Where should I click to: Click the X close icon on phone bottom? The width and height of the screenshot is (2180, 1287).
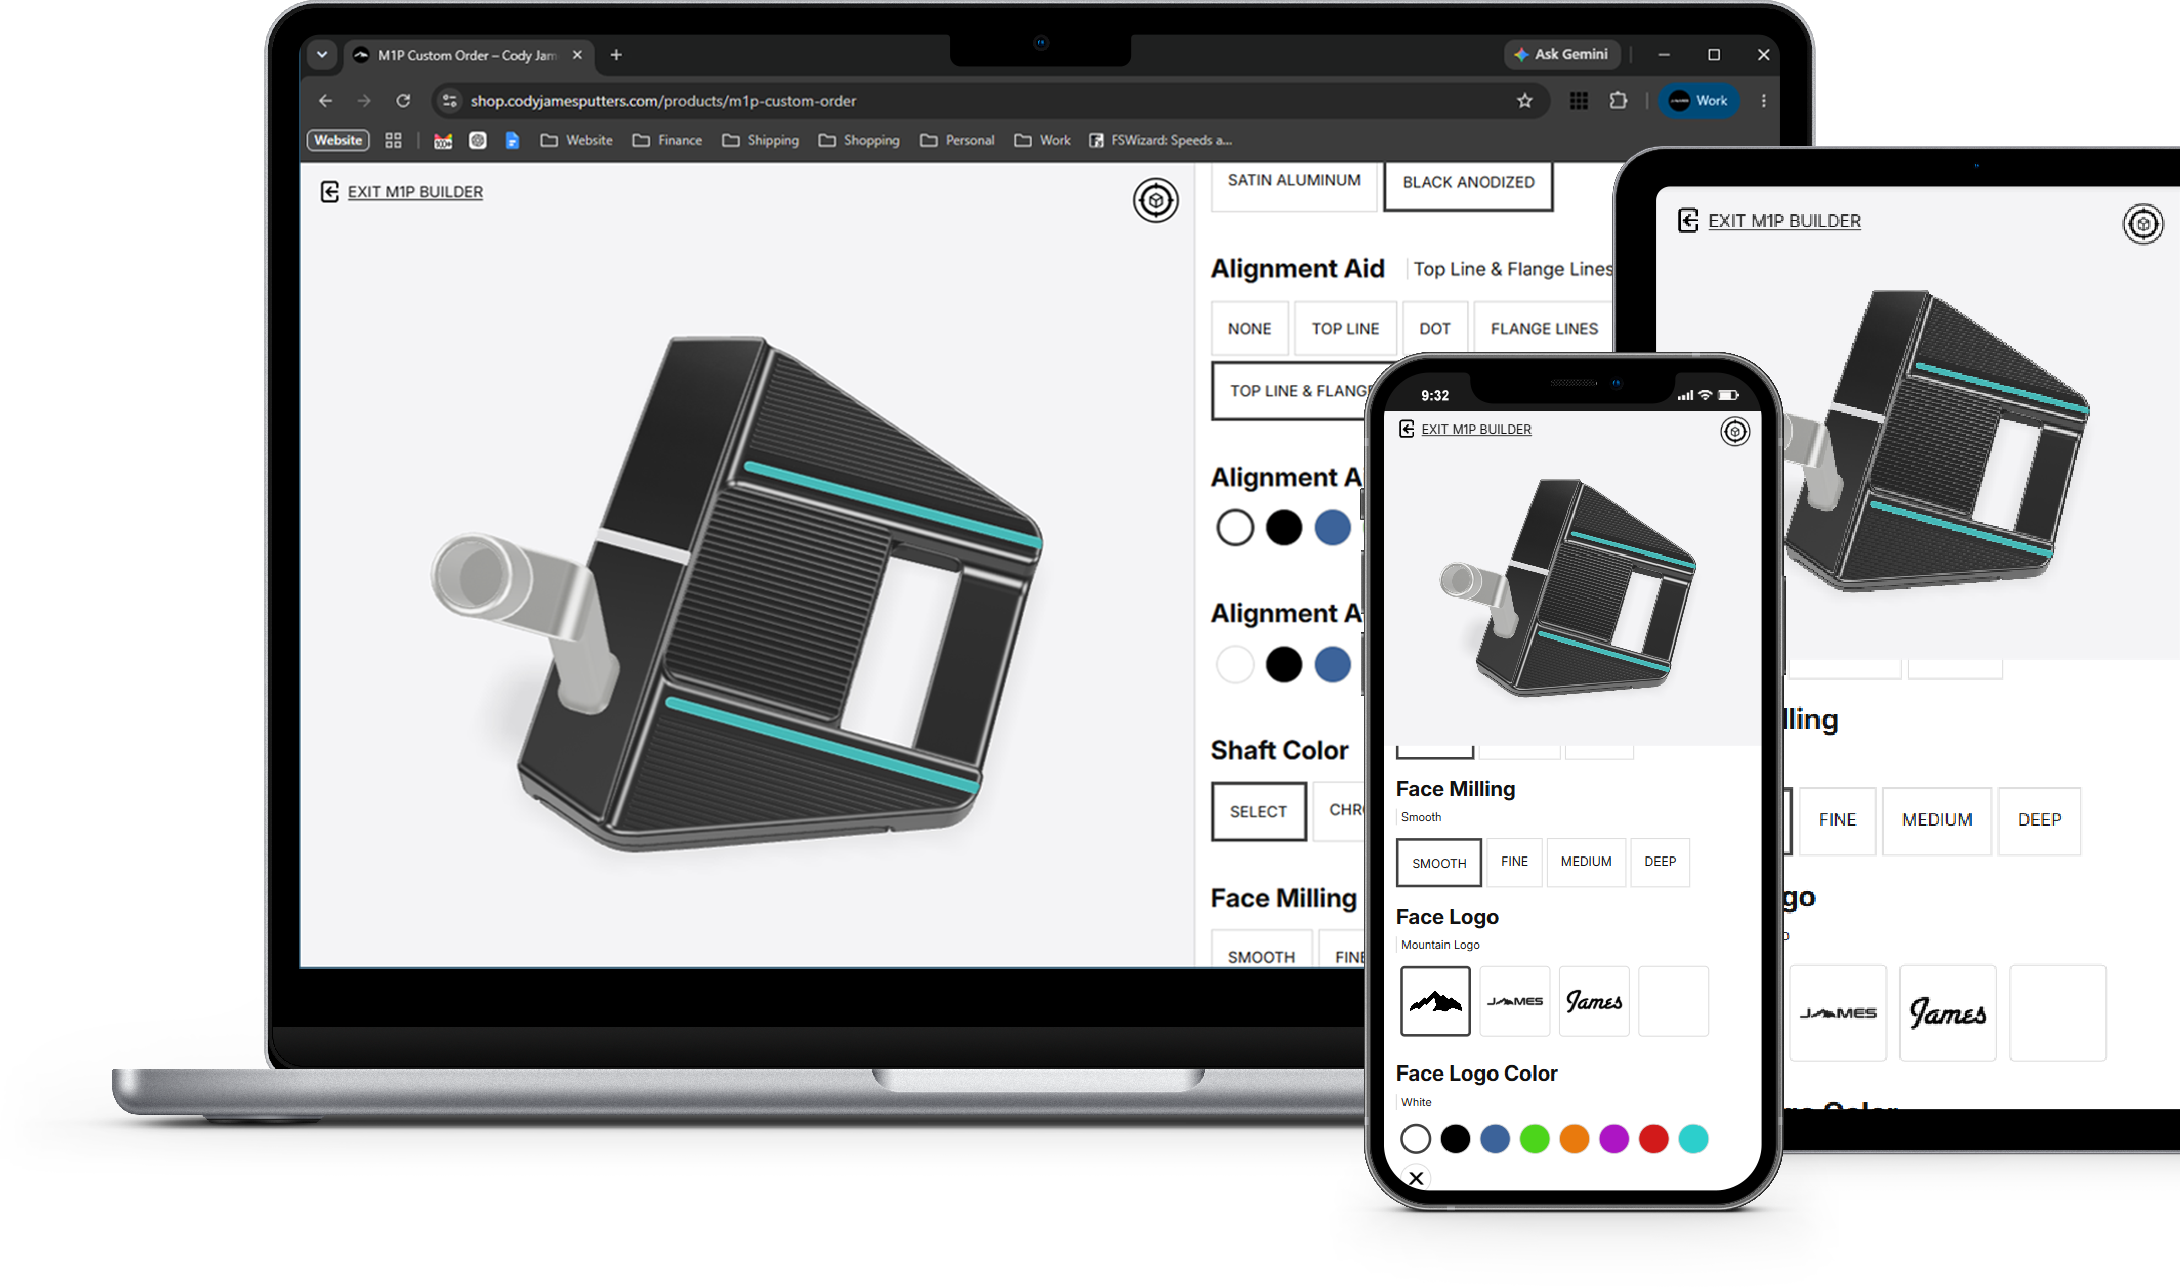click(x=1416, y=1178)
